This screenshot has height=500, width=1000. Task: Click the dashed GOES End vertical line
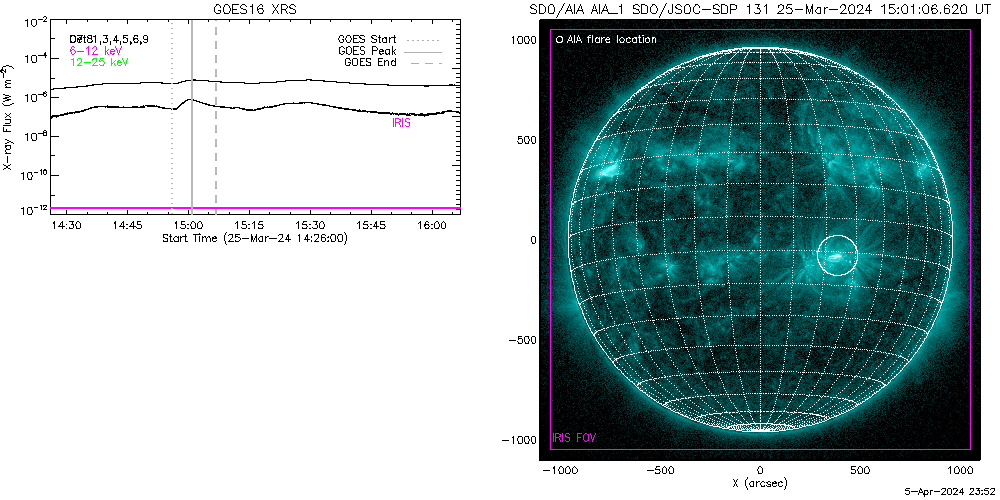tap(216, 115)
